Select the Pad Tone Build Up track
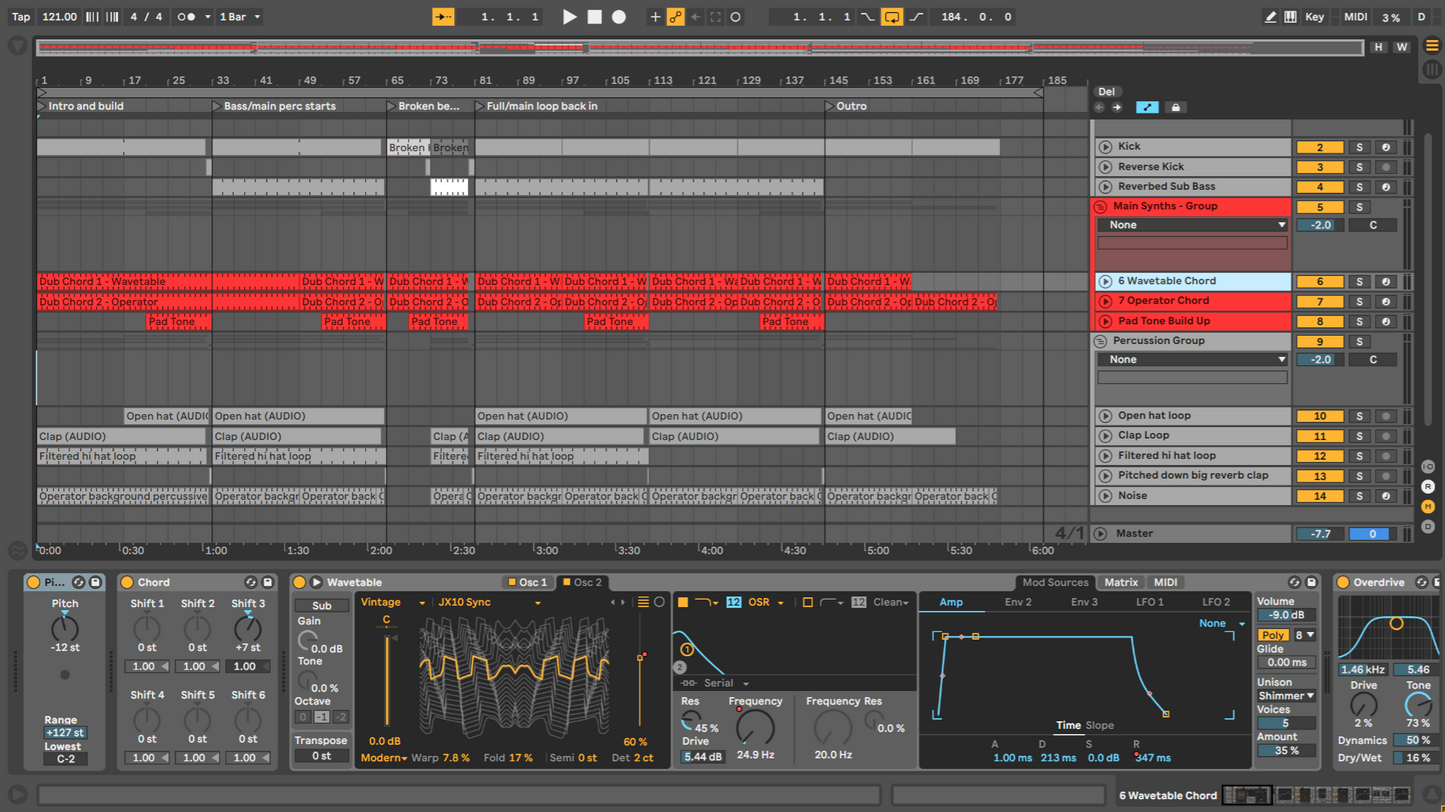Screen dimensions: 1445x812 pos(1192,322)
